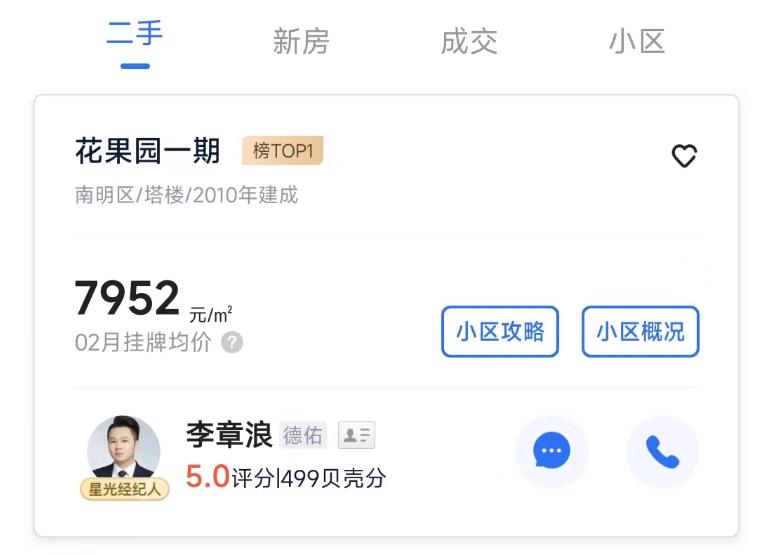Select the 7952 listing price
The image size is (771, 555).
[x=127, y=297]
